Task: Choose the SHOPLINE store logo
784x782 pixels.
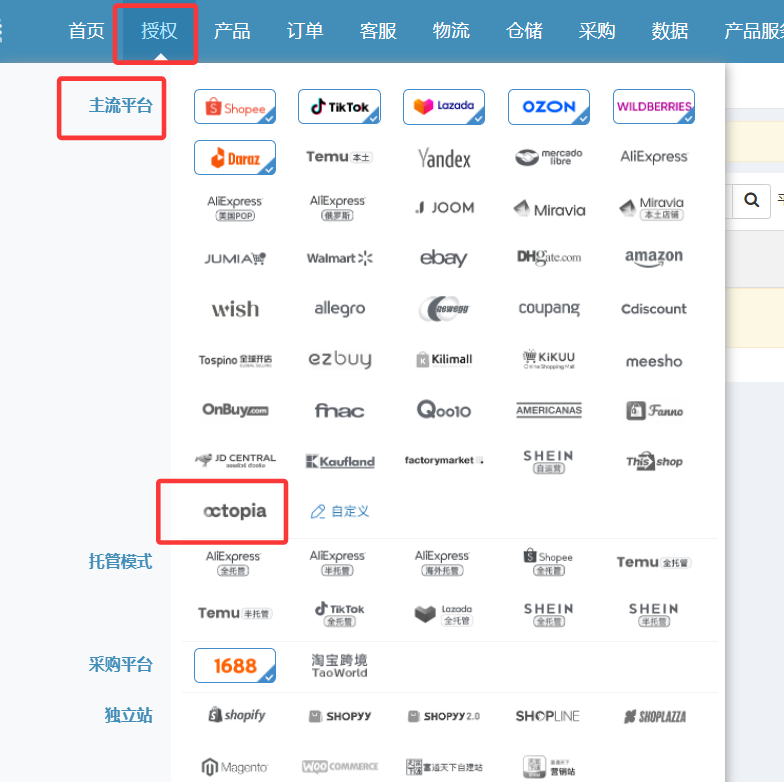Action: point(548,716)
